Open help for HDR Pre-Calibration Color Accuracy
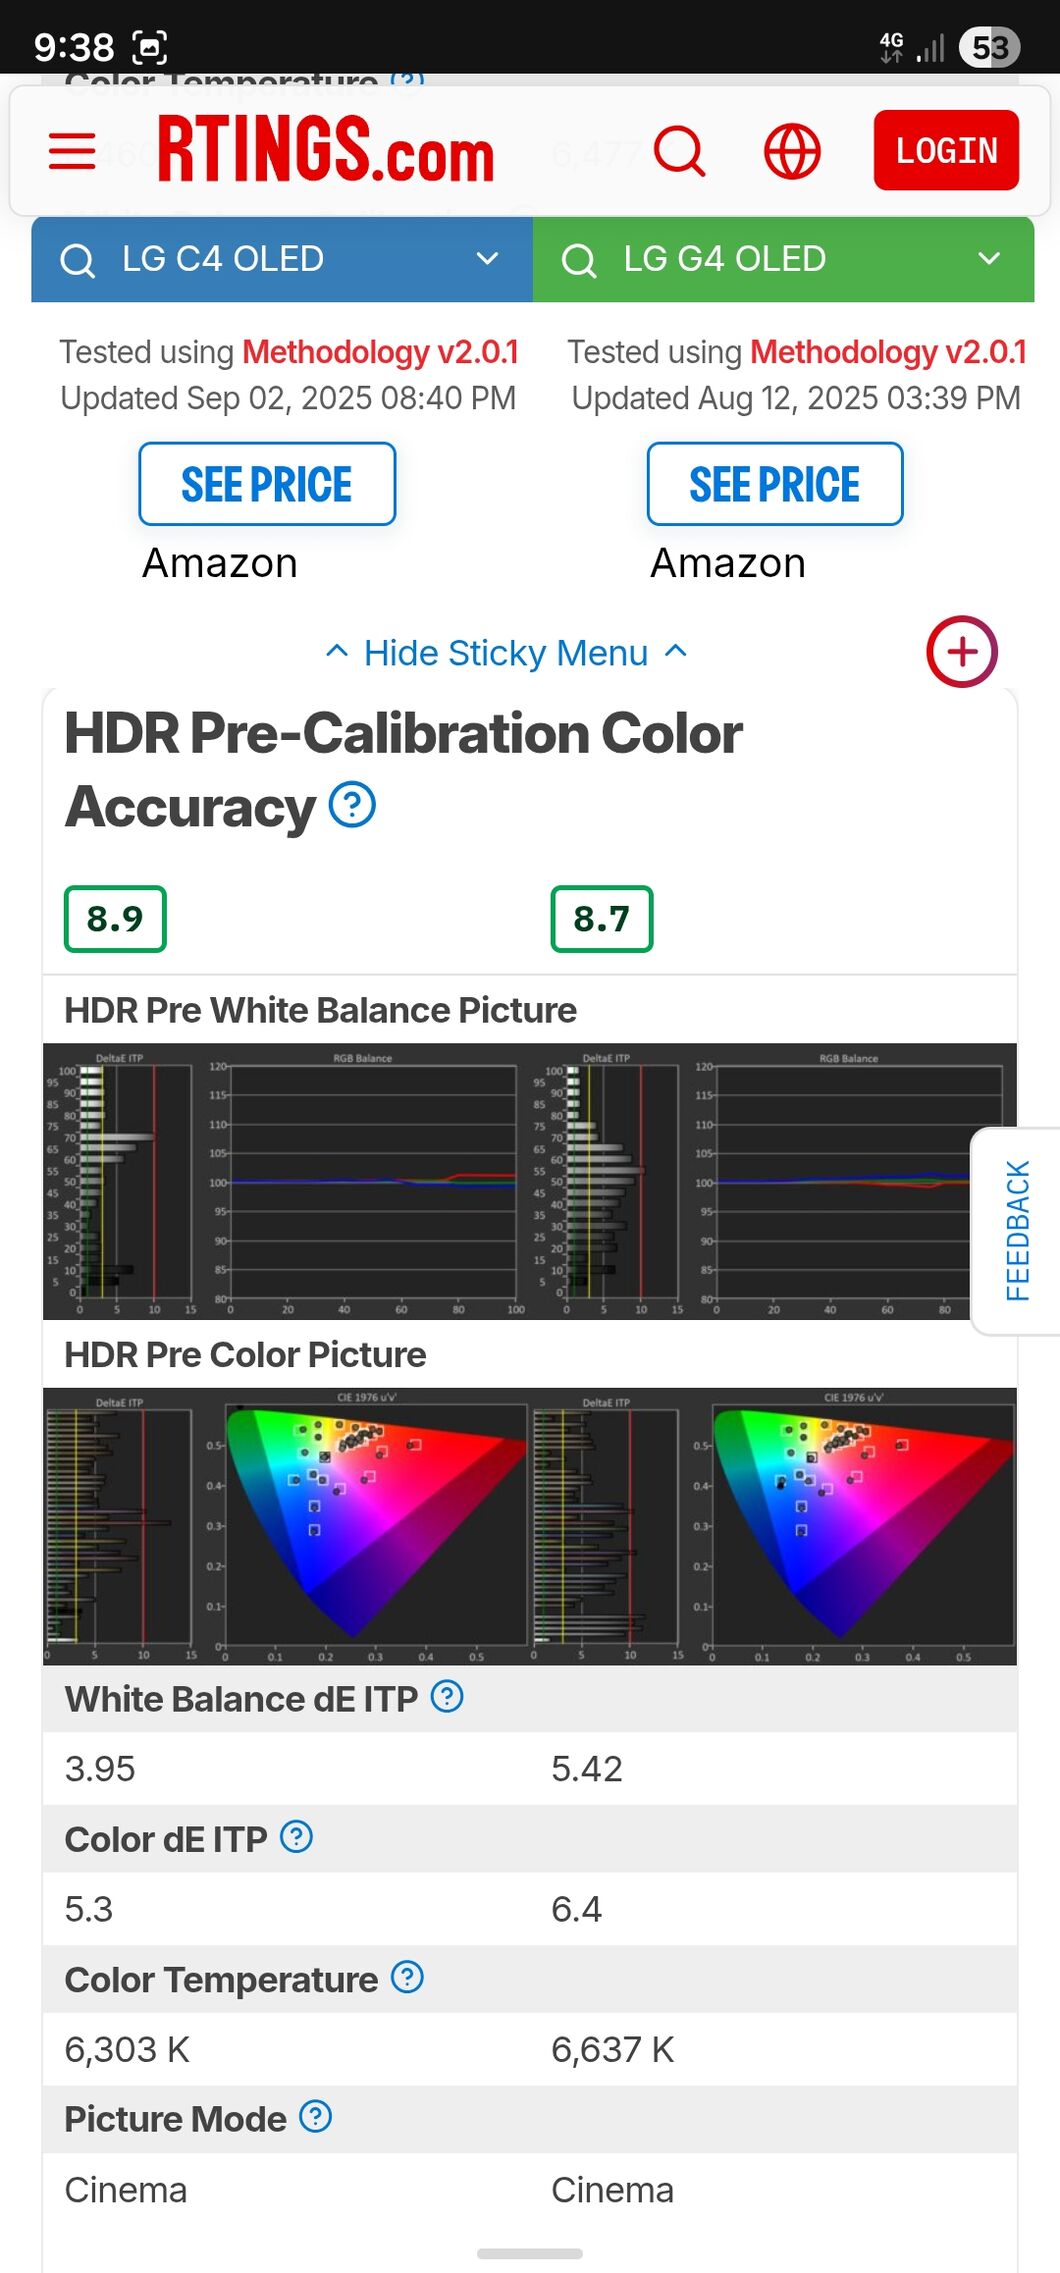Screen dimensions: 1060x2273 point(352,805)
